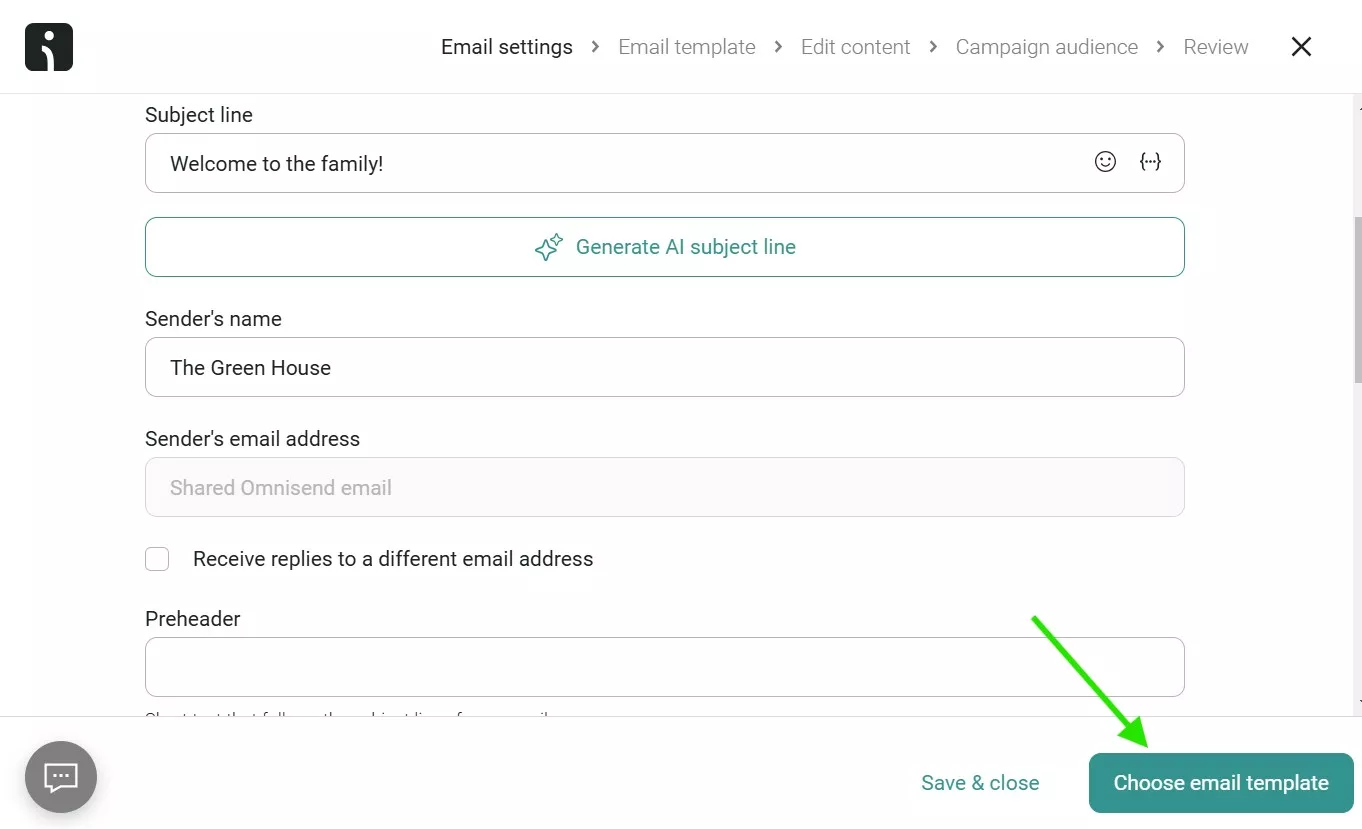The height and width of the screenshot is (829, 1362).
Task: Open the live chat bubble
Action: [x=61, y=777]
